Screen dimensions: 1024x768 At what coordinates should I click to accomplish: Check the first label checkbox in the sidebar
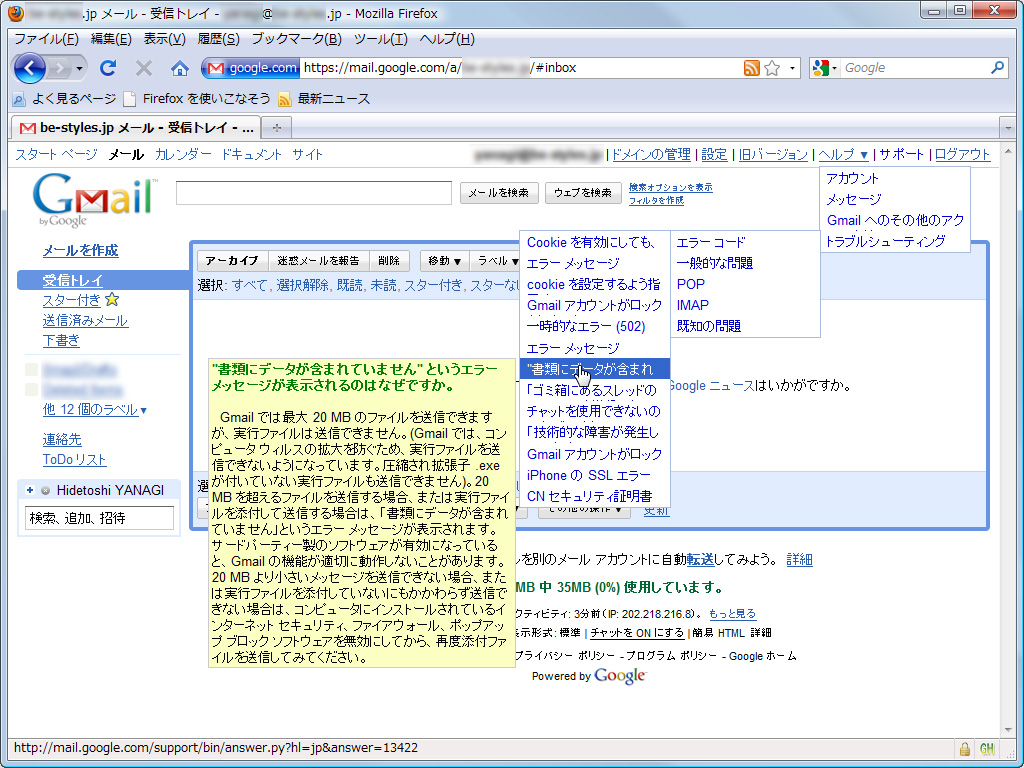[31, 370]
